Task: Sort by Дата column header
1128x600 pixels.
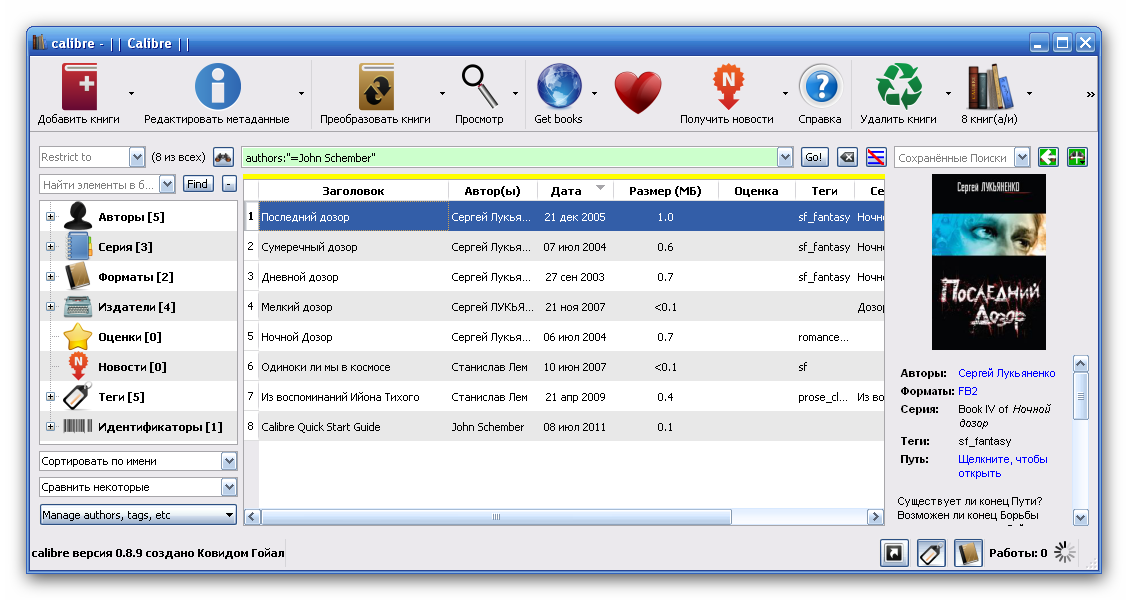Action: click(x=576, y=191)
